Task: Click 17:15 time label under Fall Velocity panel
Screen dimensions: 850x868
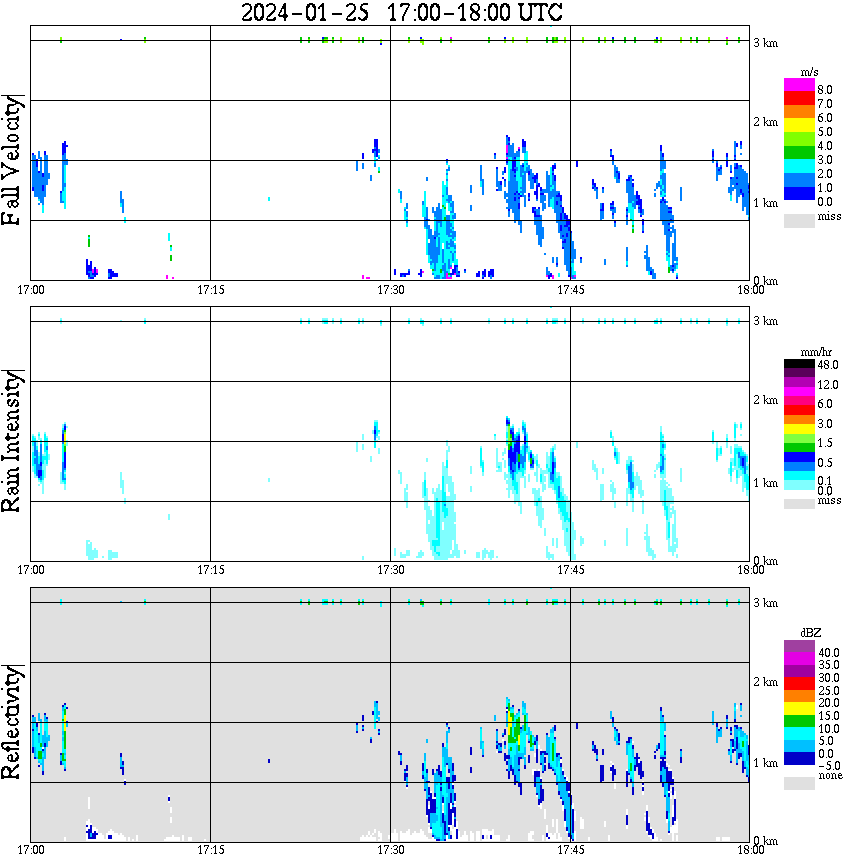Action: (x=210, y=290)
